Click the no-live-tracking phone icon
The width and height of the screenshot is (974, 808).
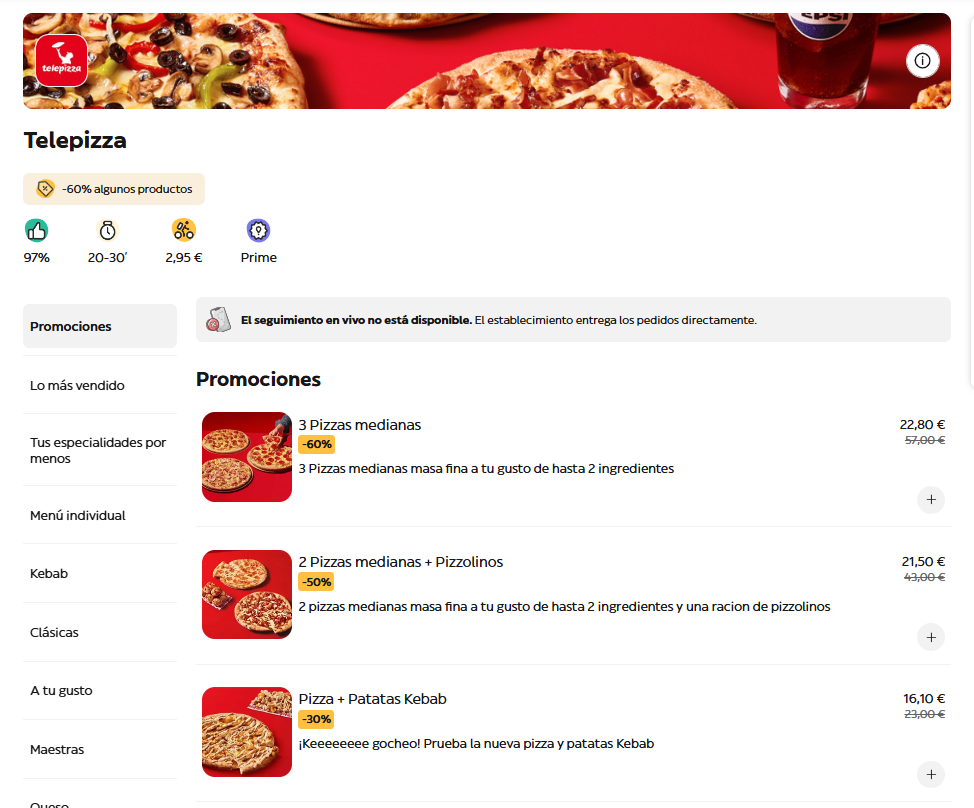[x=218, y=319]
